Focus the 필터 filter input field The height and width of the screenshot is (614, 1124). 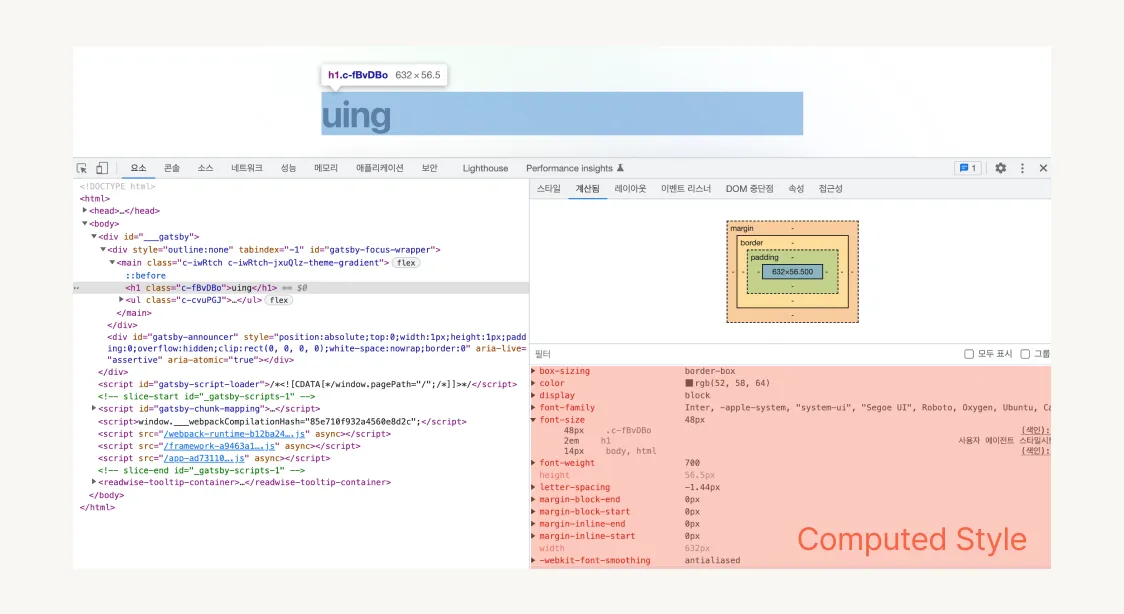click(x=746, y=354)
